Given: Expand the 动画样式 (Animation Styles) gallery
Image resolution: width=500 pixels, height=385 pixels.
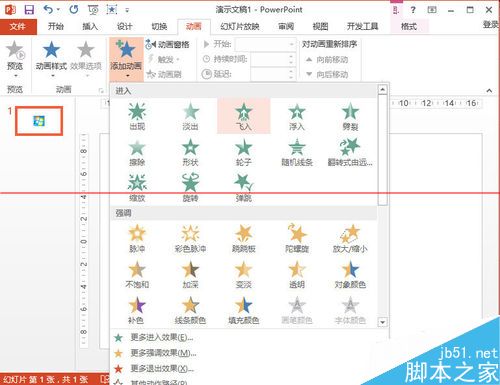Looking at the screenshot, I should (52, 60).
